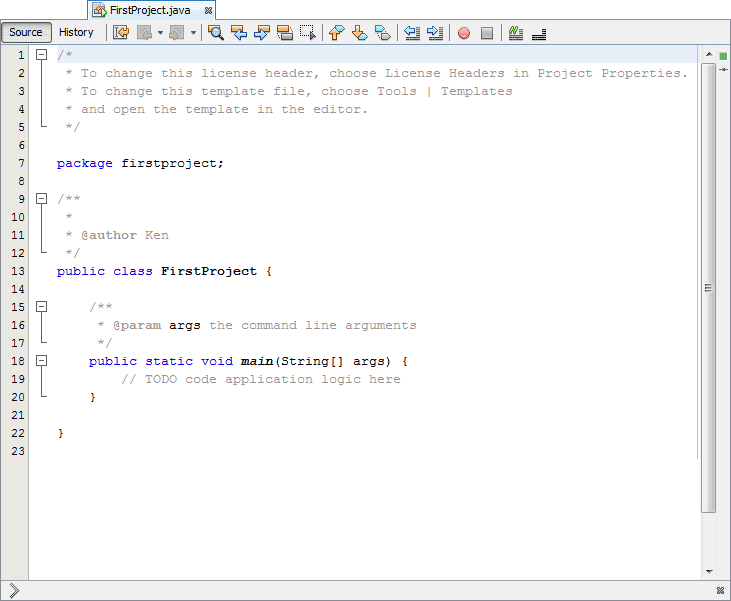Viewport: 731px width, 601px height.
Task: Click the 'main' method name on line 18
Action: [257, 361]
